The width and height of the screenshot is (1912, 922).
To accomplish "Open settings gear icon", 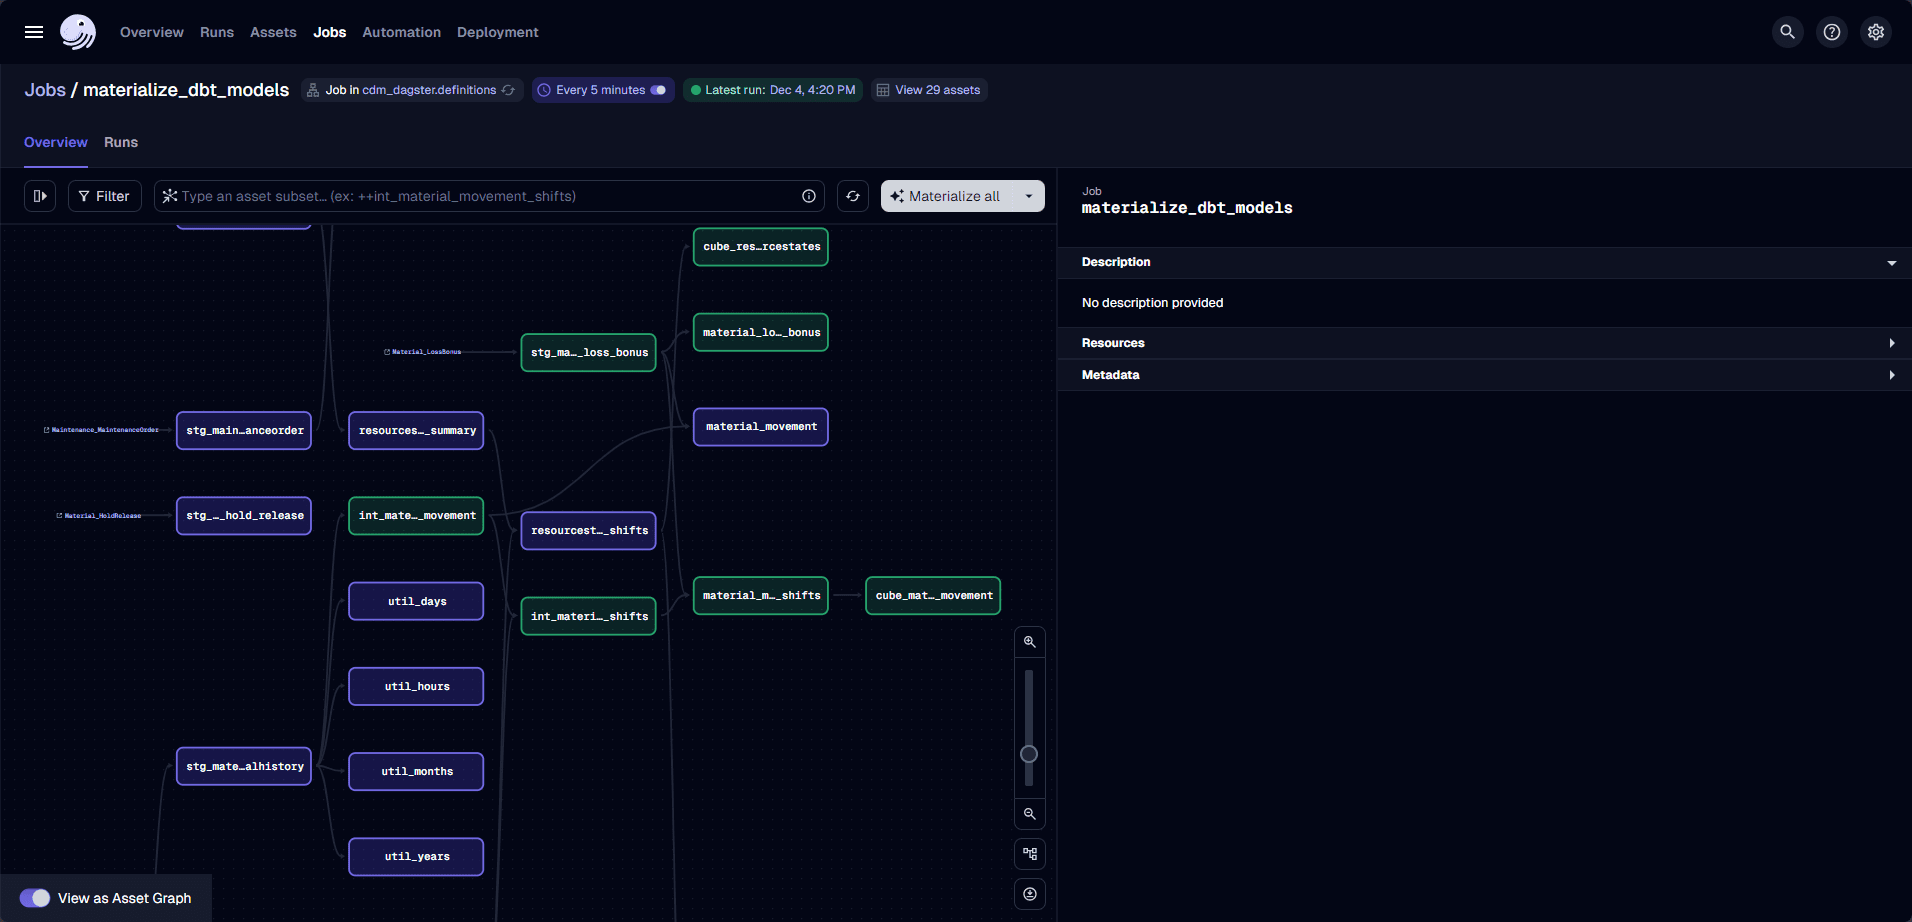I will pyautogui.click(x=1875, y=32).
